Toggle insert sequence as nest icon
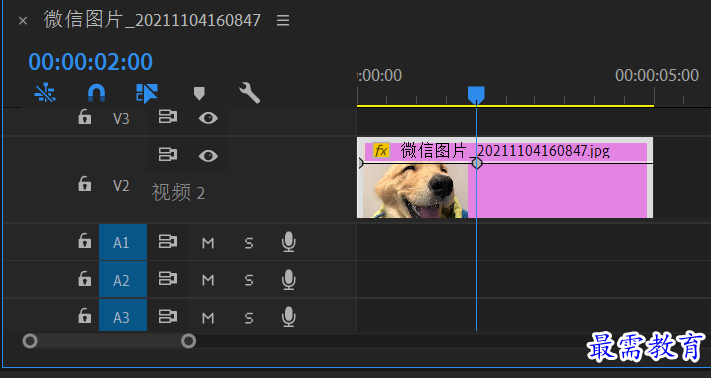Image resolution: width=711 pixels, height=378 pixels. [x=45, y=93]
